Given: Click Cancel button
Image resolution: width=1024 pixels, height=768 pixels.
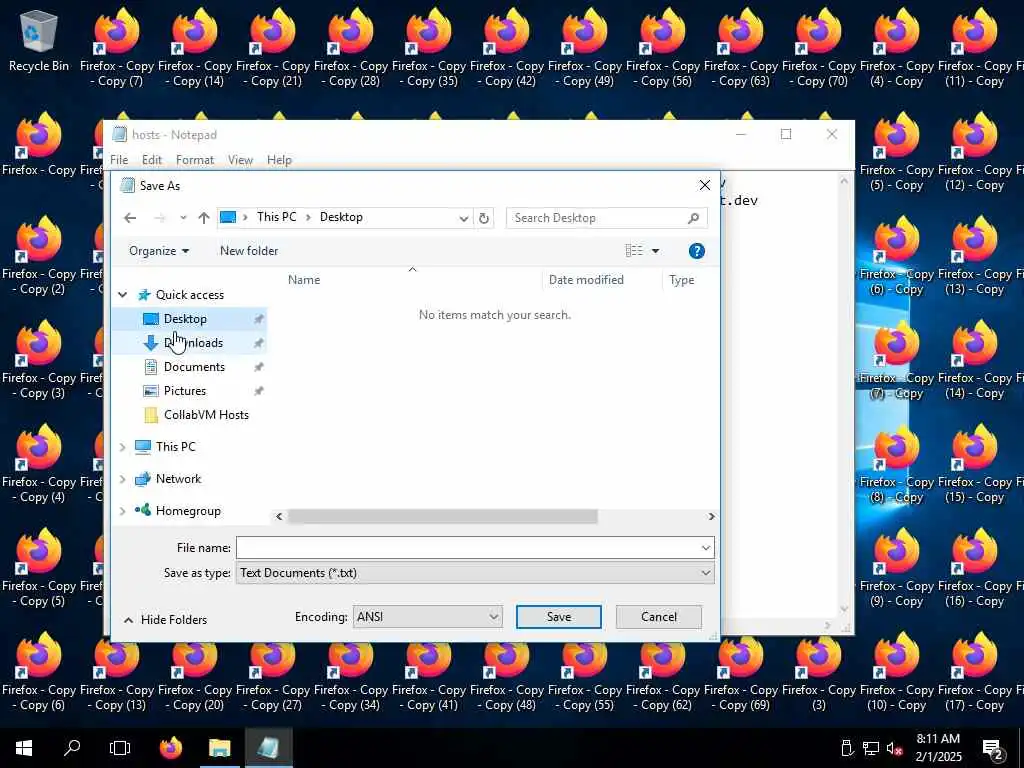Looking at the screenshot, I should pyautogui.click(x=659, y=617).
